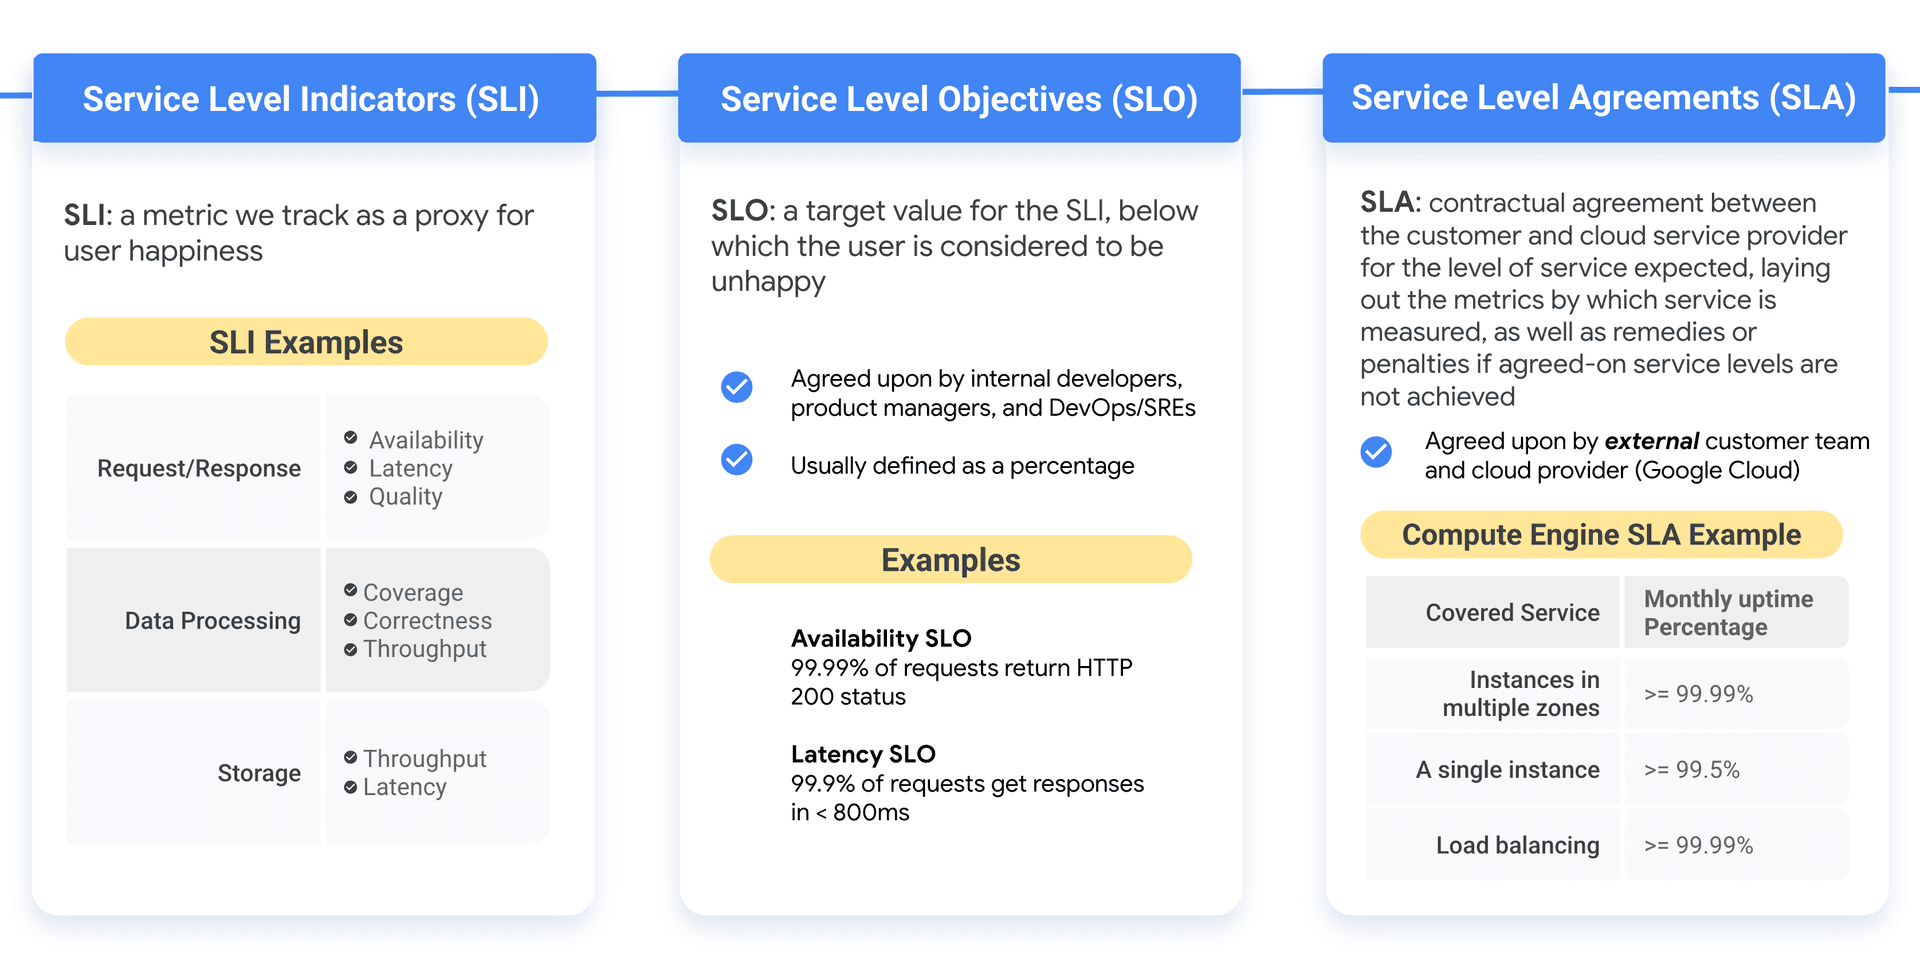Click the 'A single instance' cell
The image size is (1920, 953).
click(1493, 769)
